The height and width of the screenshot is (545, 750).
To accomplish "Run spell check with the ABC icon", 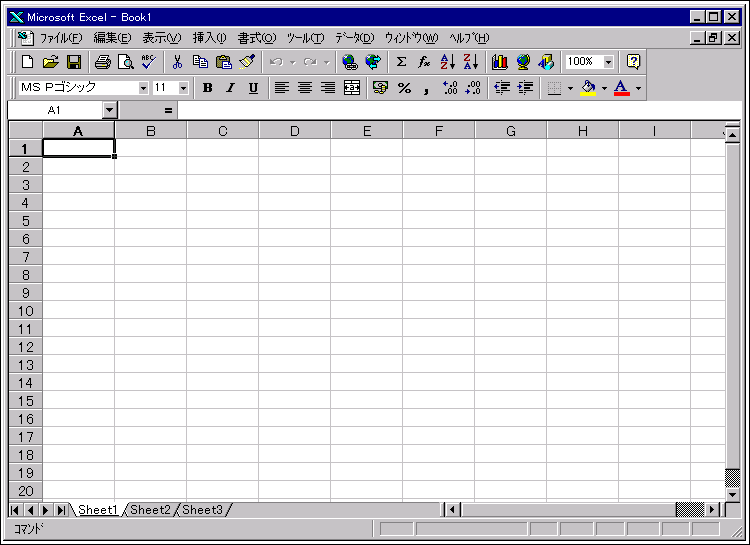I will click(149, 62).
